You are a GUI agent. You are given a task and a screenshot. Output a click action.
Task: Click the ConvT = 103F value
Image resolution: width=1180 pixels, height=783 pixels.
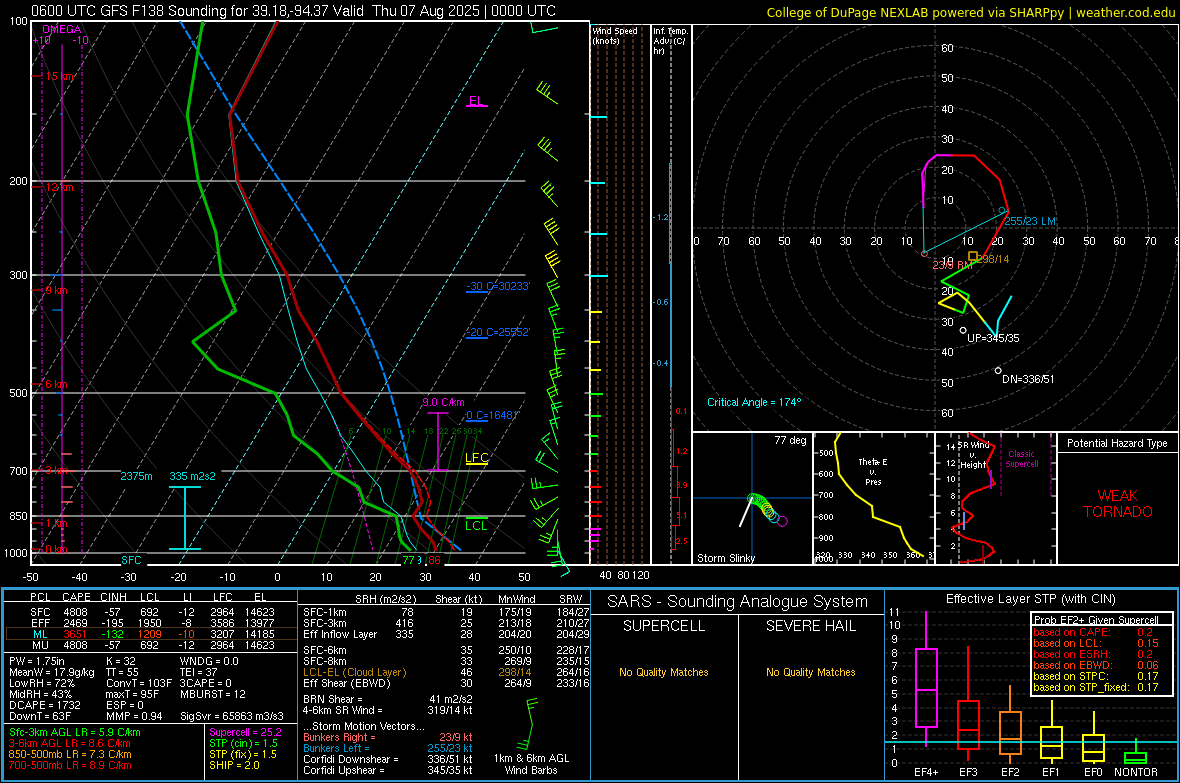138,683
